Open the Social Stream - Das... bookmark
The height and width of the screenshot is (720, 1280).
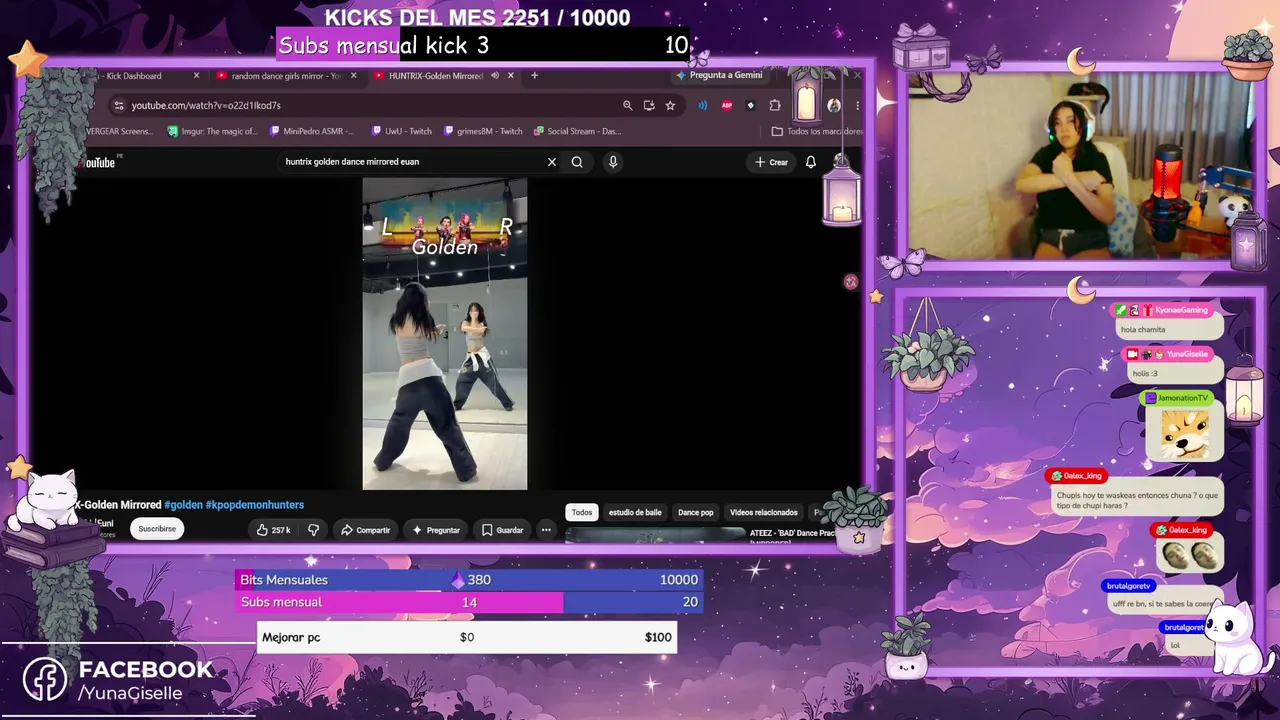(577, 131)
